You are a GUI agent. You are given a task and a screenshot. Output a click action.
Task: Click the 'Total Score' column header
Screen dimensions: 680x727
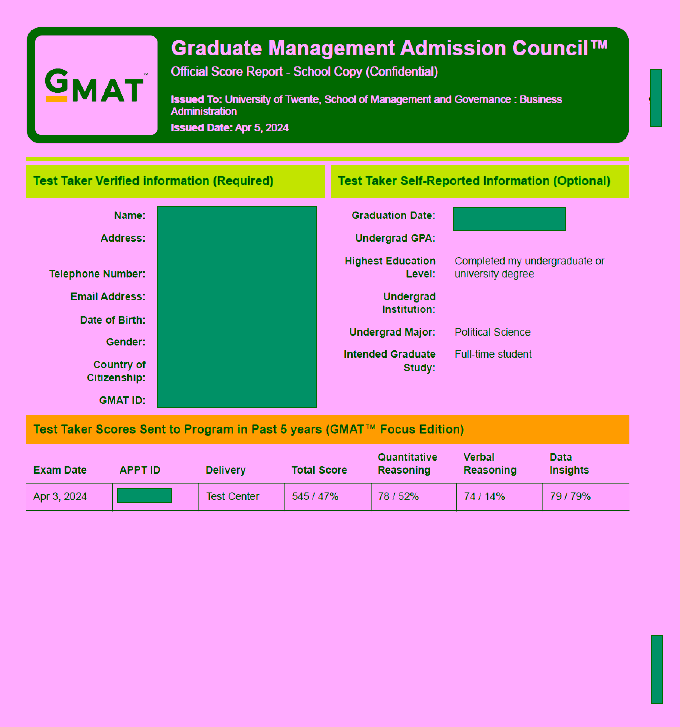pos(319,470)
